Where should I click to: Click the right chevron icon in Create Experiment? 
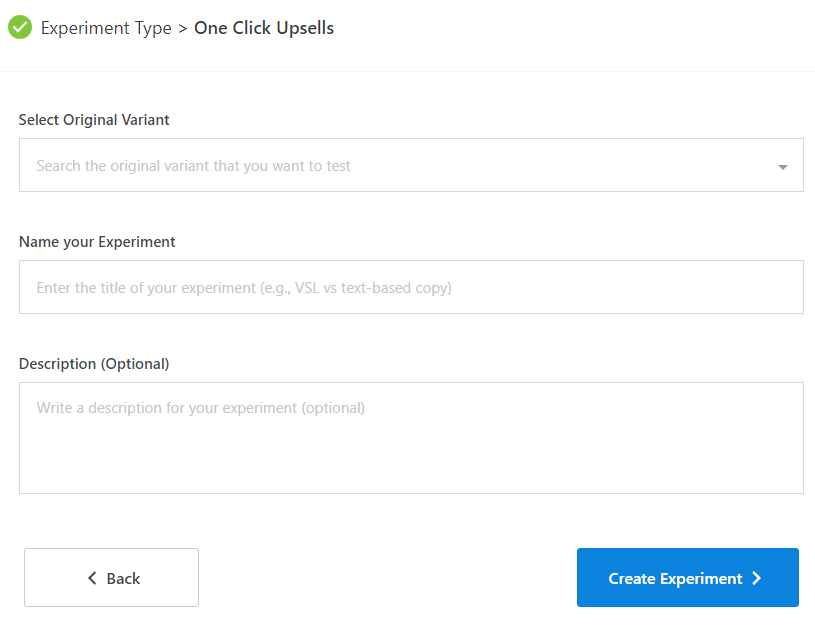tap(757, 578)
